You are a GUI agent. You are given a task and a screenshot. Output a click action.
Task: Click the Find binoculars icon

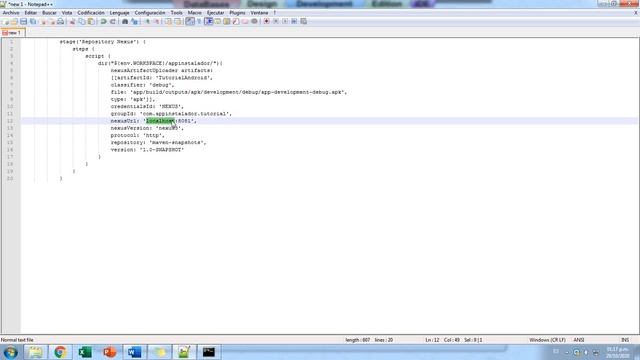(x=125, y=21)
